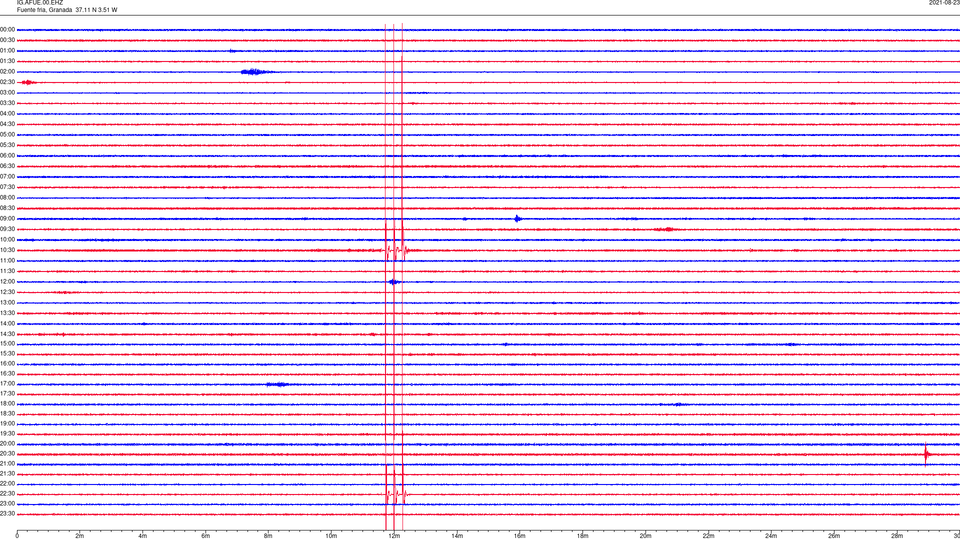Select the 17:00 trace time label
The image size is (960, 540).
[x=8, y=384]
